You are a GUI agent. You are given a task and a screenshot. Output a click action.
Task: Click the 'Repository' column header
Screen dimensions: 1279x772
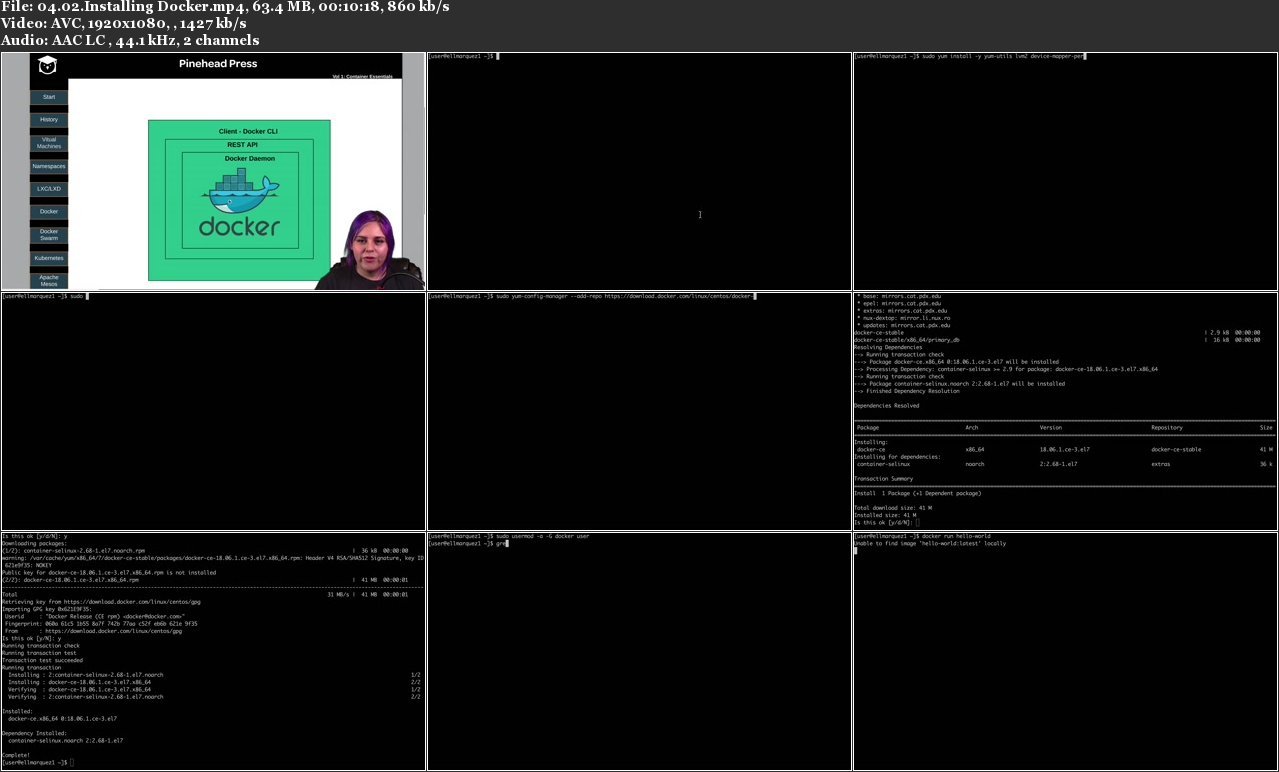[x=1166, y=428]
